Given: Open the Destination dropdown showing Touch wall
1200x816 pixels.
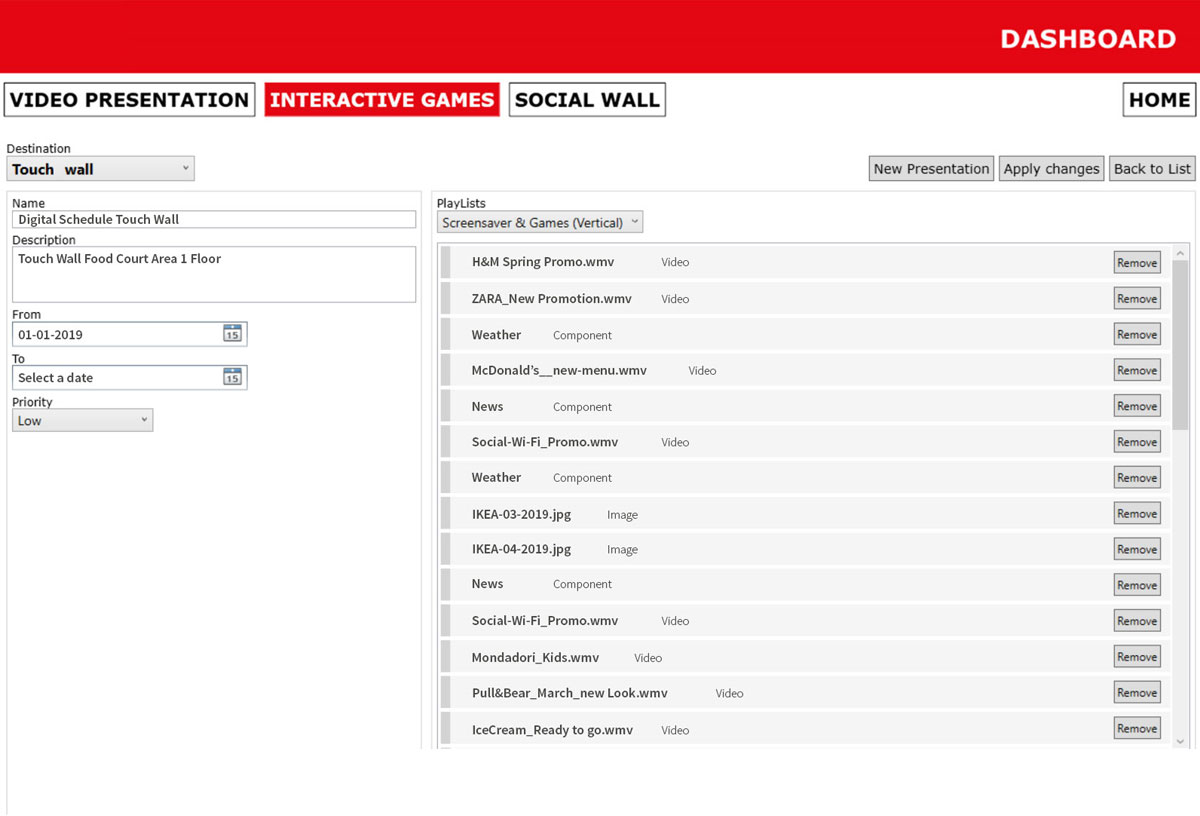Looking at the screenshot, I should click(101, 169).
